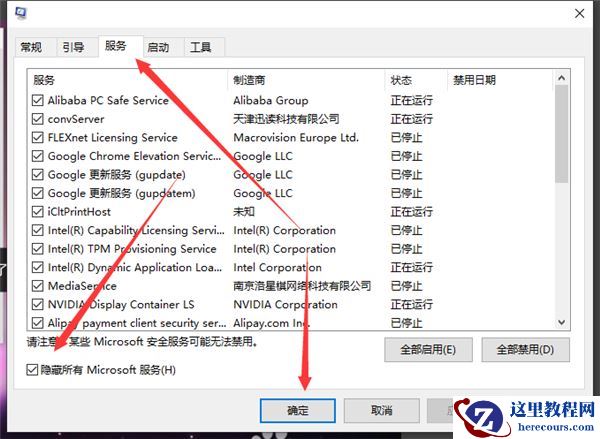Toggle Intel(R) Capability Licensing Service checkbox
The height and width of the screenshot is (439, 600).
[x=38, y=230]
